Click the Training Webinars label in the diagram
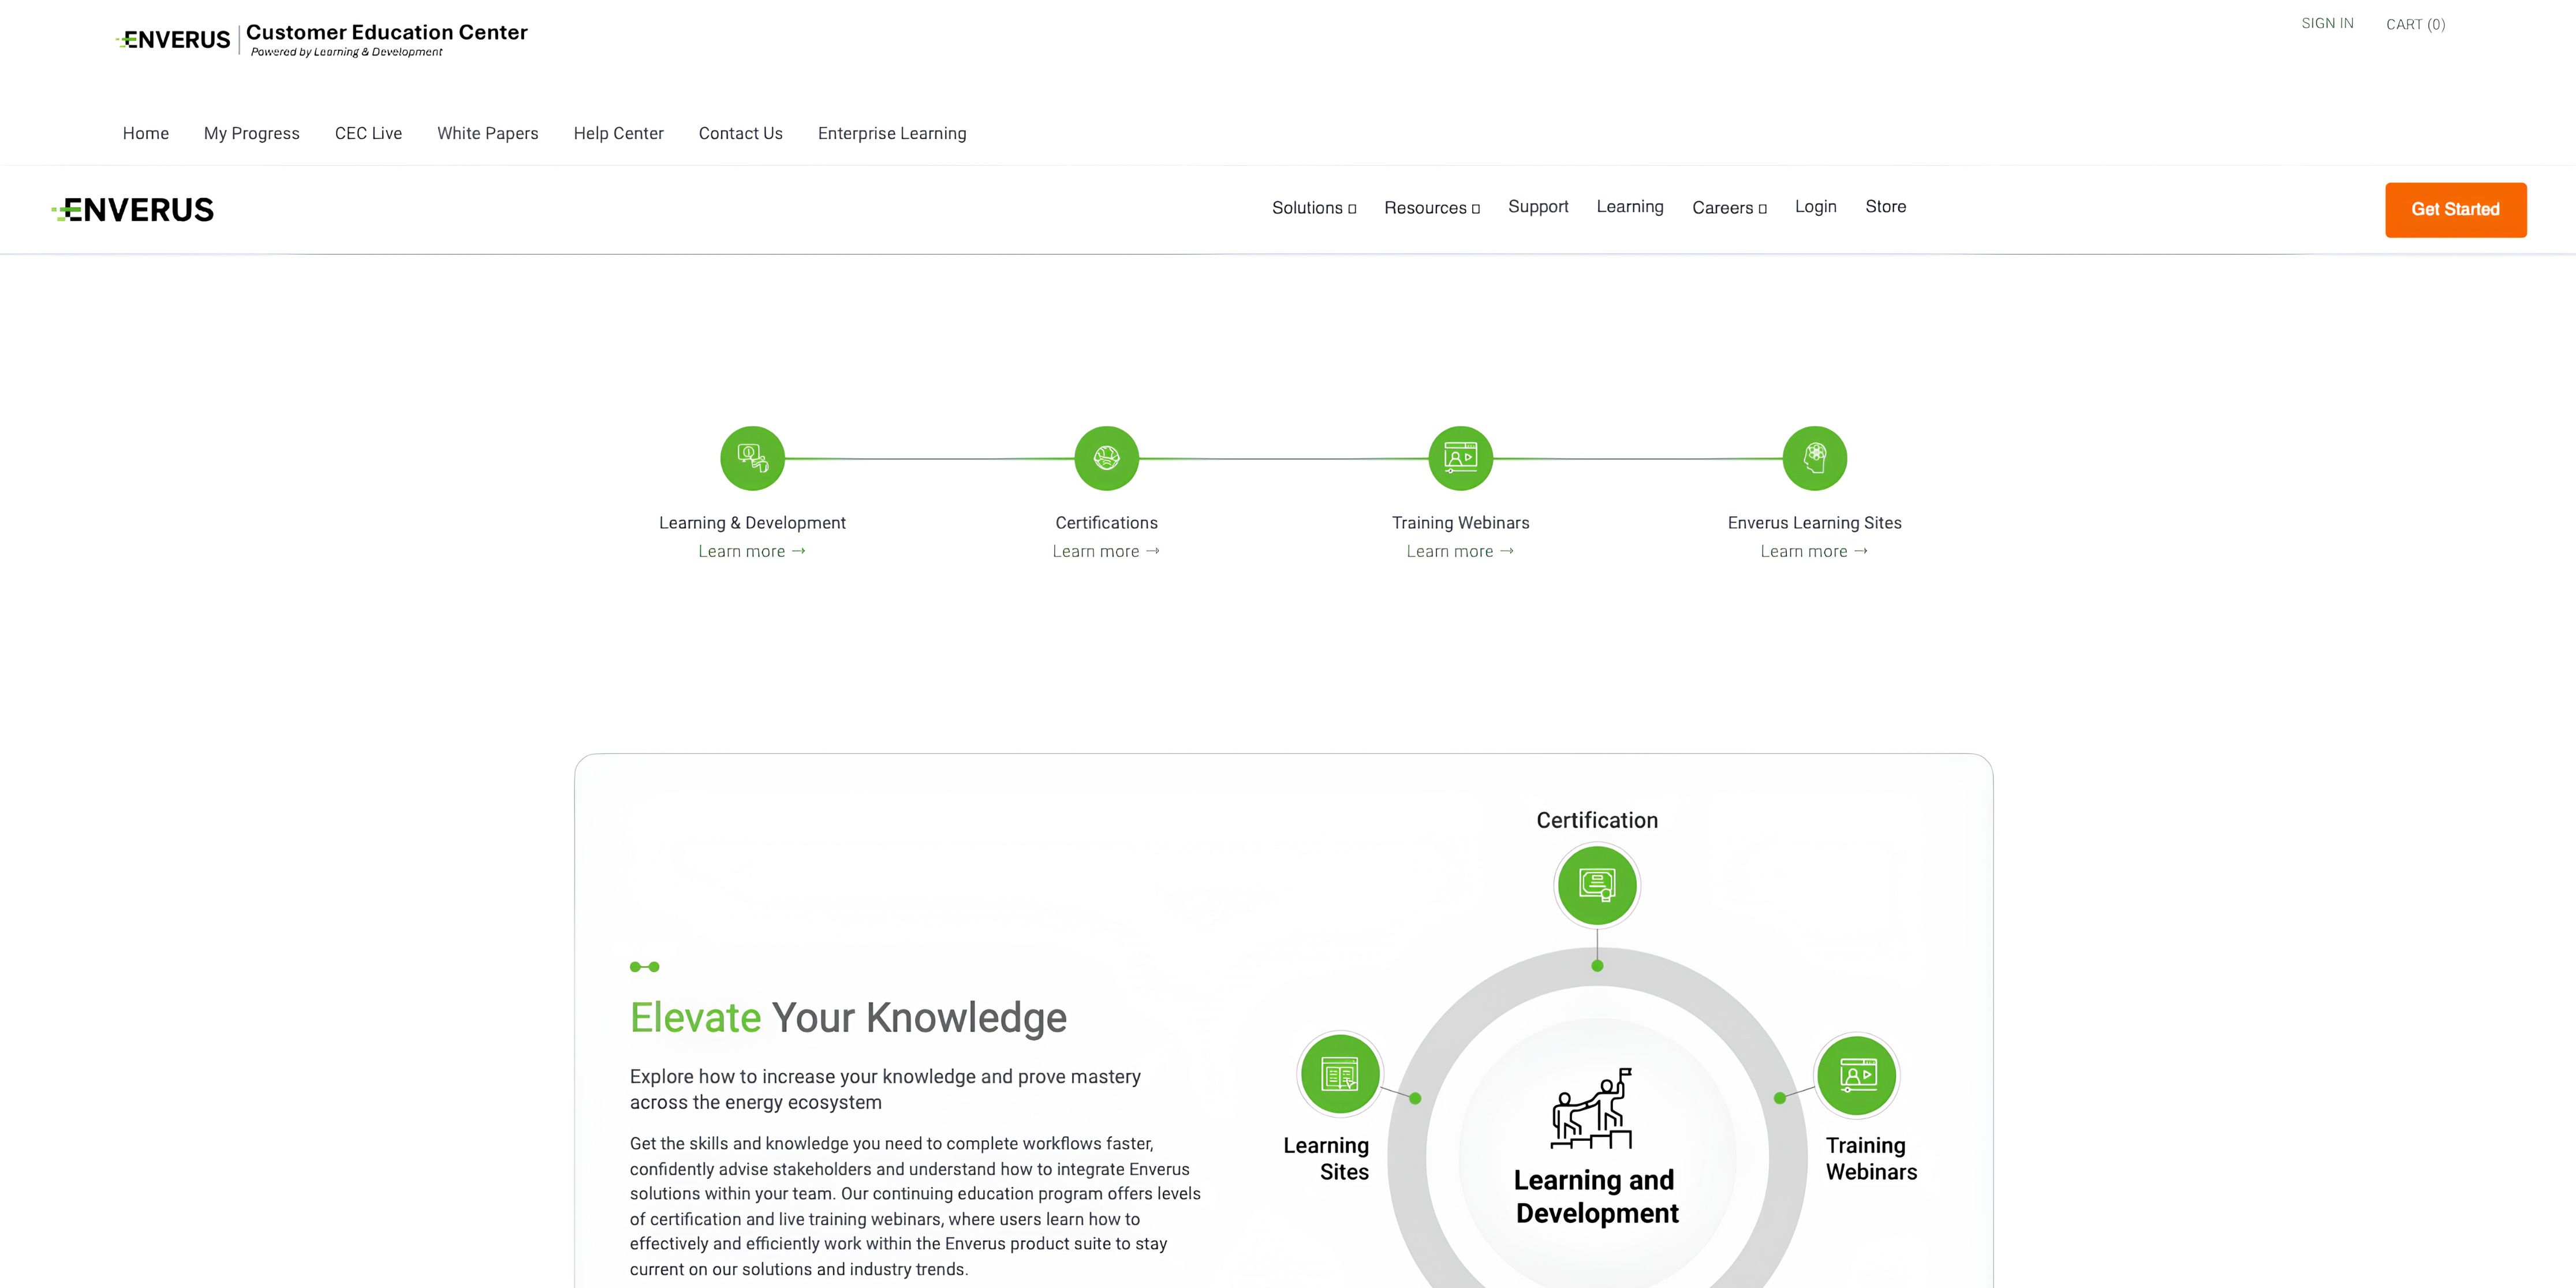Image resolution: width=2576 pixels, height=1288 pixels. coord(1871,1159)
